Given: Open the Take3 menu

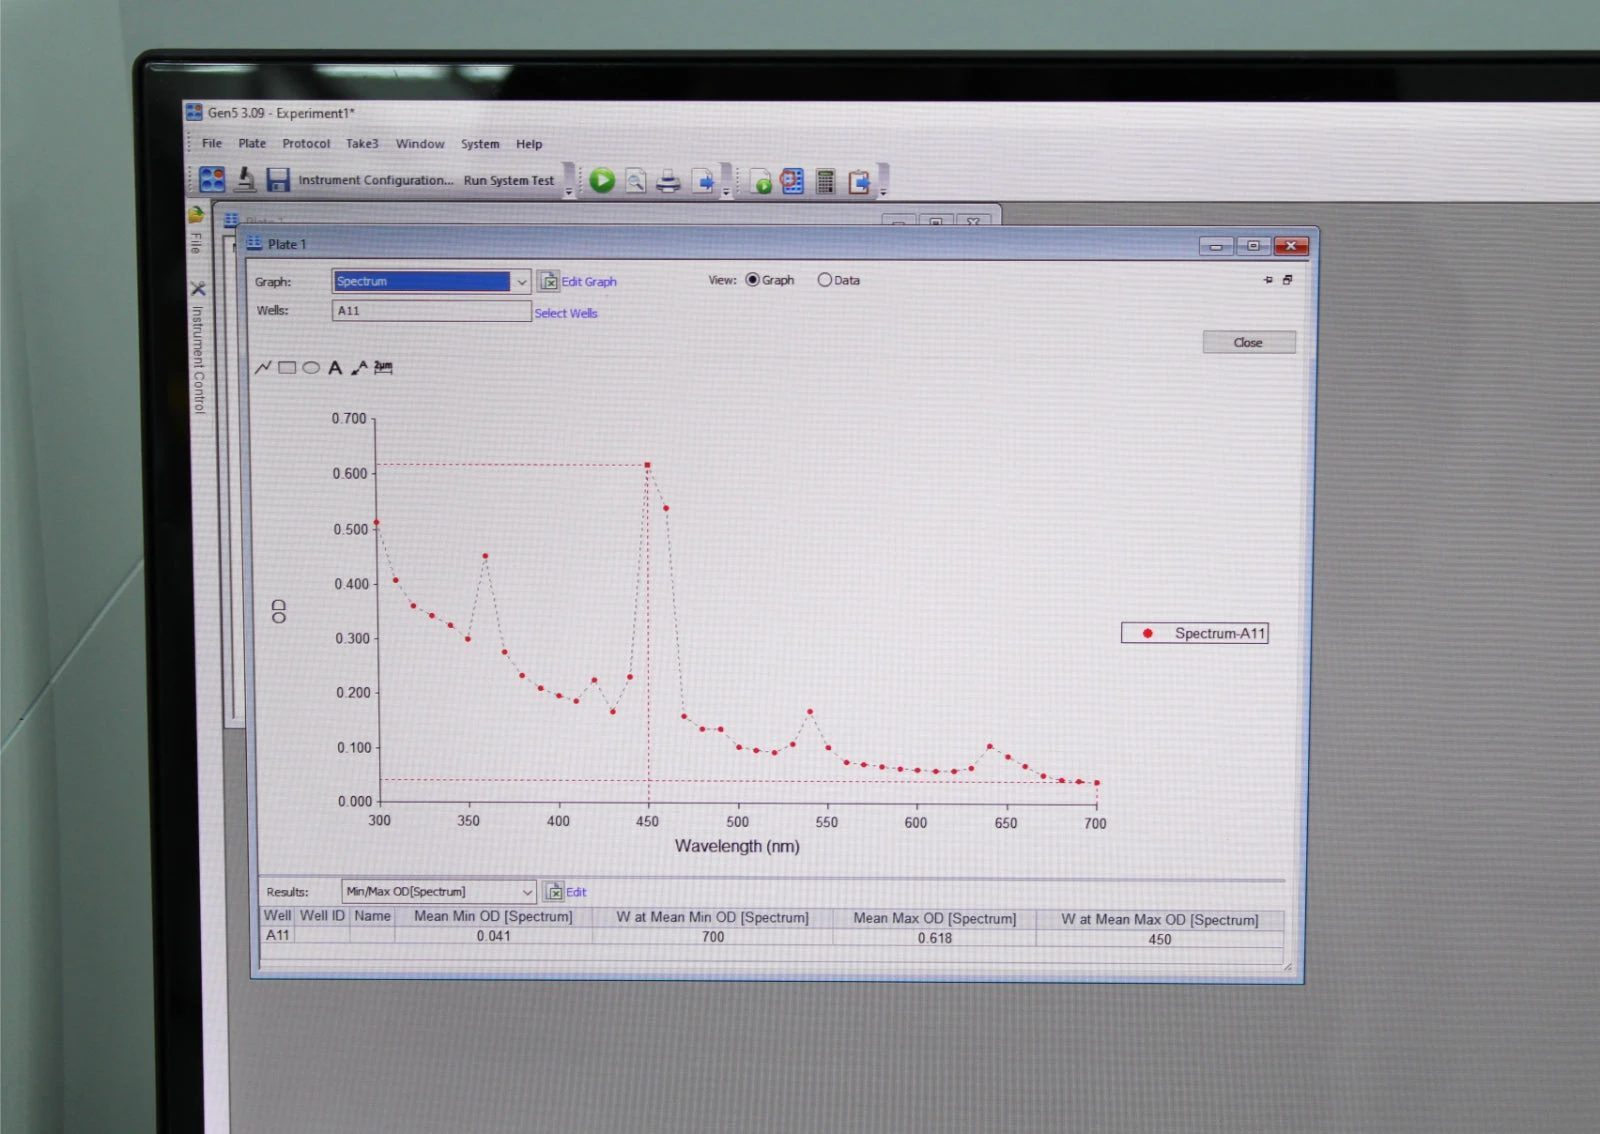Looking at the screenshot, I should coord(362,144).
